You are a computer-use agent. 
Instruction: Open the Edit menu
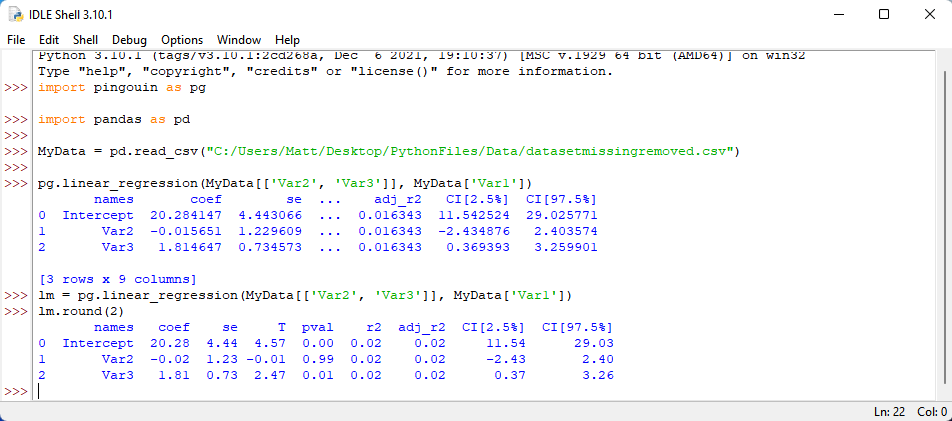(x=49, y=39)
